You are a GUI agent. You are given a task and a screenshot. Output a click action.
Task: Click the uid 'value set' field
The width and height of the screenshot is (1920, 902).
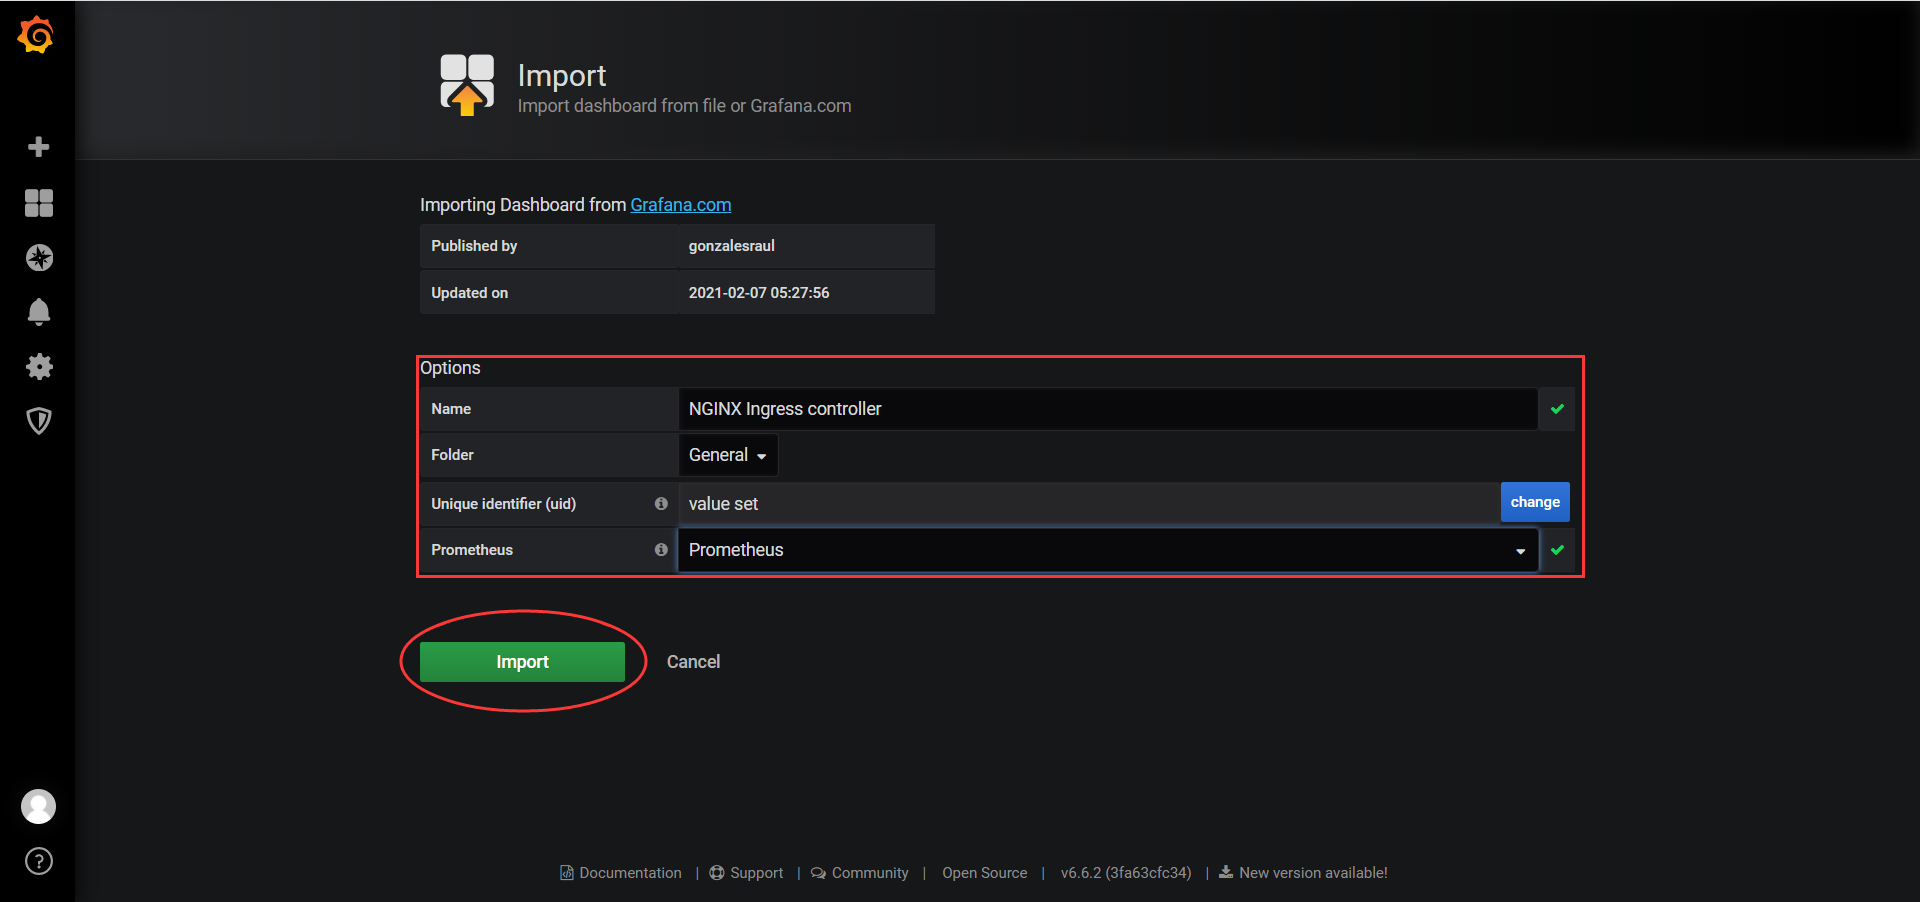[1089, 504]
